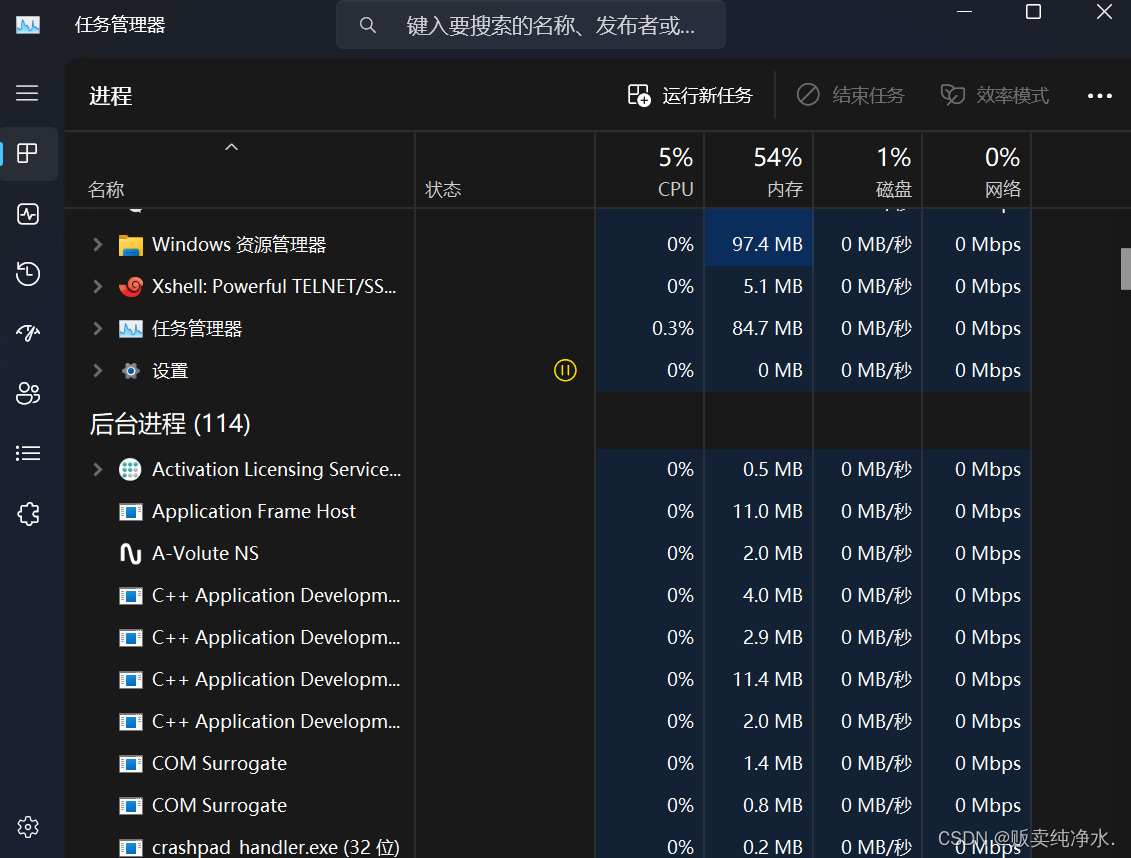
Task: Open the Details list icon in sidebar
Action: pos(27,453)
